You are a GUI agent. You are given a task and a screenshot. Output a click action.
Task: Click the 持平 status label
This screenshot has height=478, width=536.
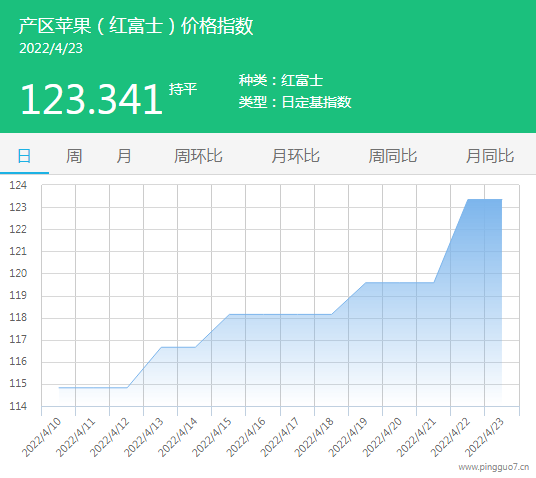[183, 89]
